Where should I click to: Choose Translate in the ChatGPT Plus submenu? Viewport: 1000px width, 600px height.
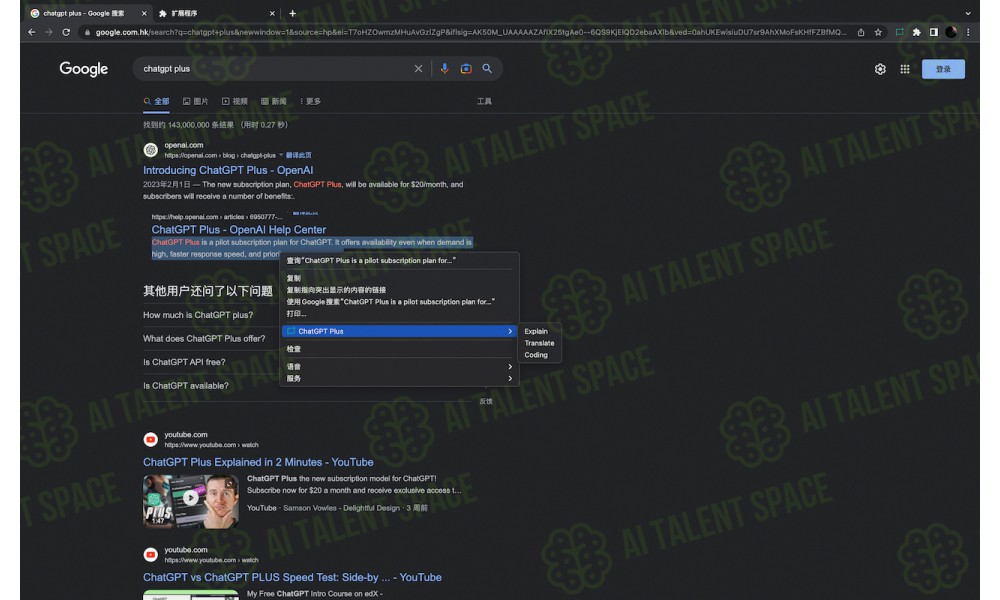540,343
